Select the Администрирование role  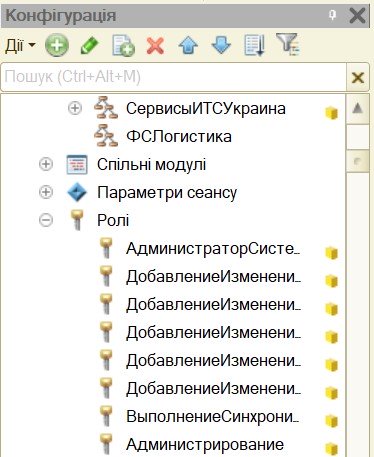coord(205,444)
